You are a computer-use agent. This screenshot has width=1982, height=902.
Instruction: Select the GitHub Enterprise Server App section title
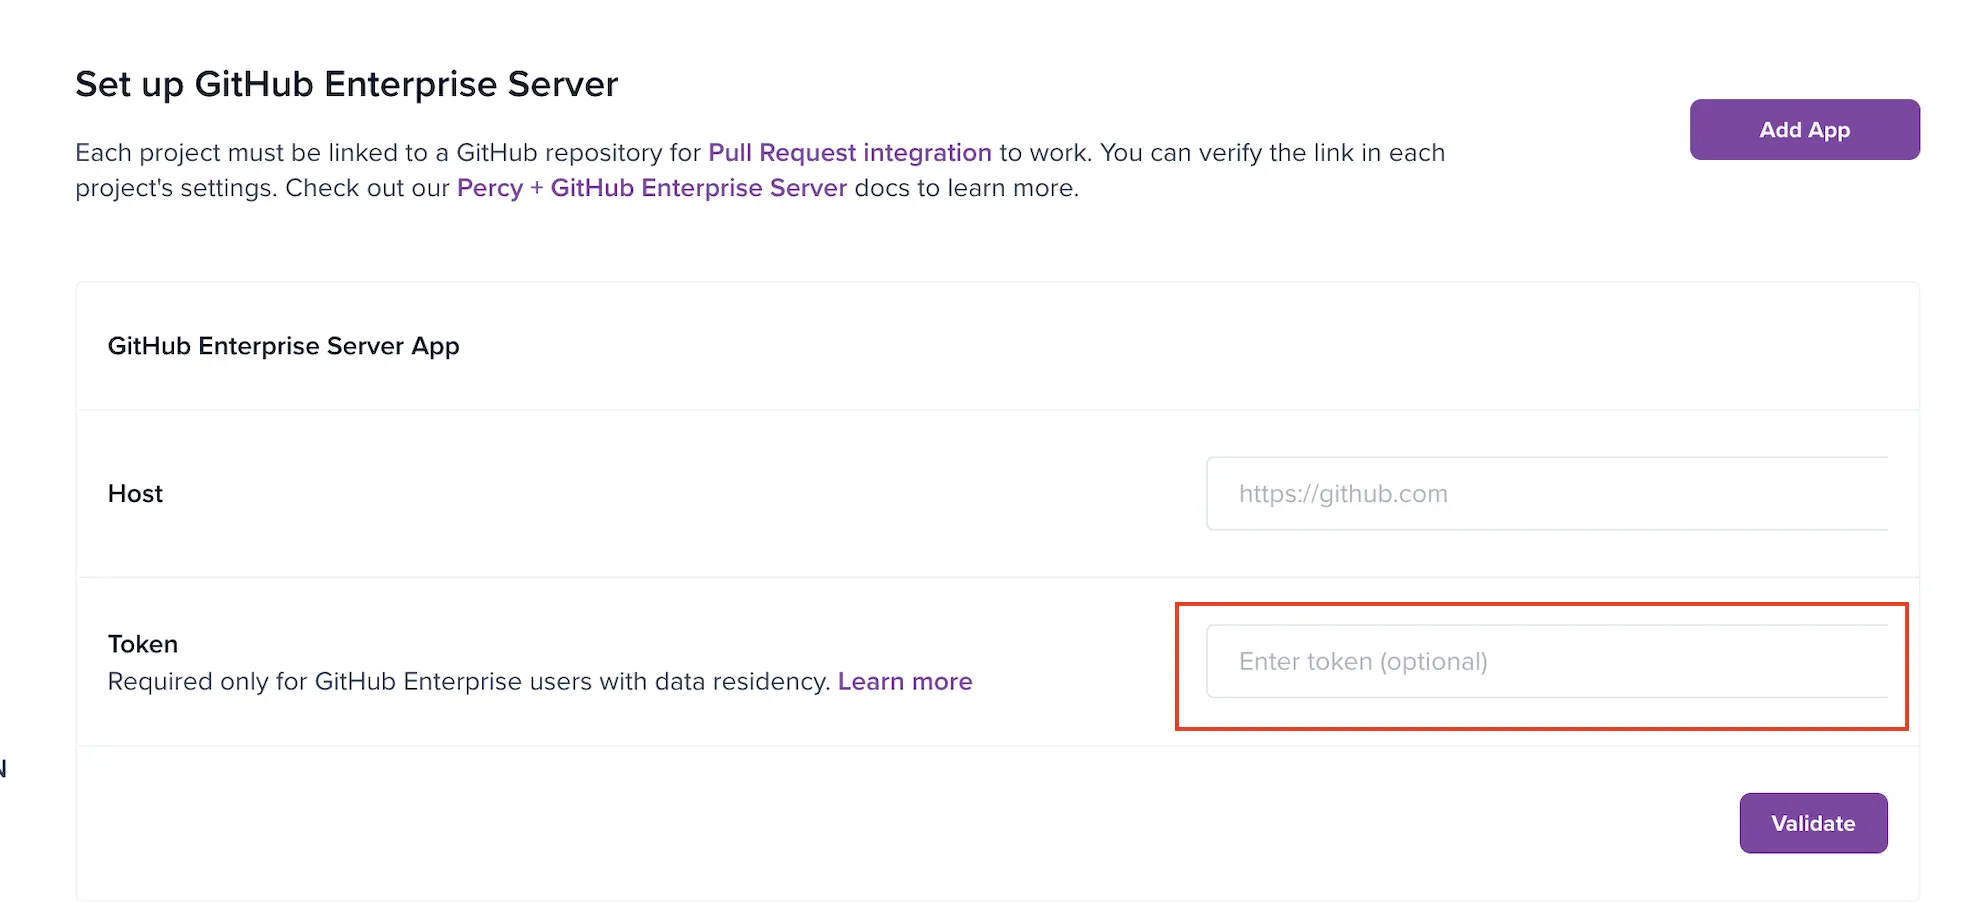283,346
